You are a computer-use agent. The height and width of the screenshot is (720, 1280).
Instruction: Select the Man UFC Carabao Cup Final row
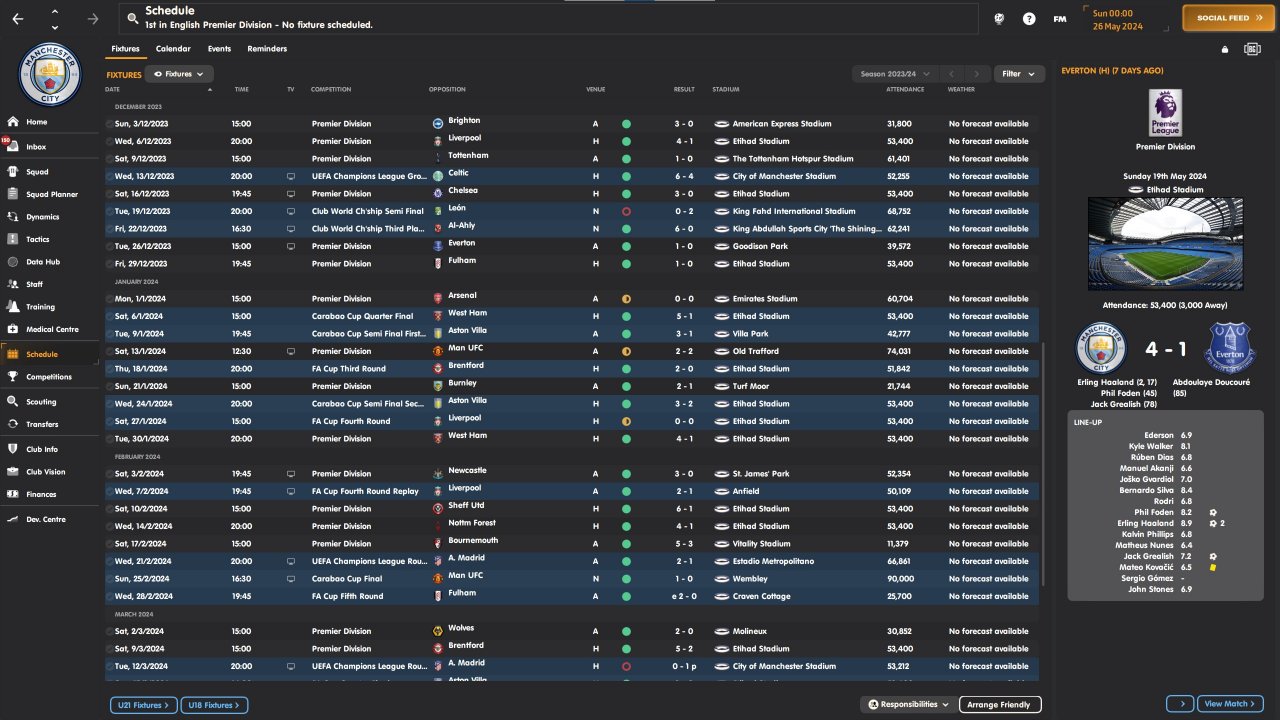pyautogui.click(x=571, y=579)
